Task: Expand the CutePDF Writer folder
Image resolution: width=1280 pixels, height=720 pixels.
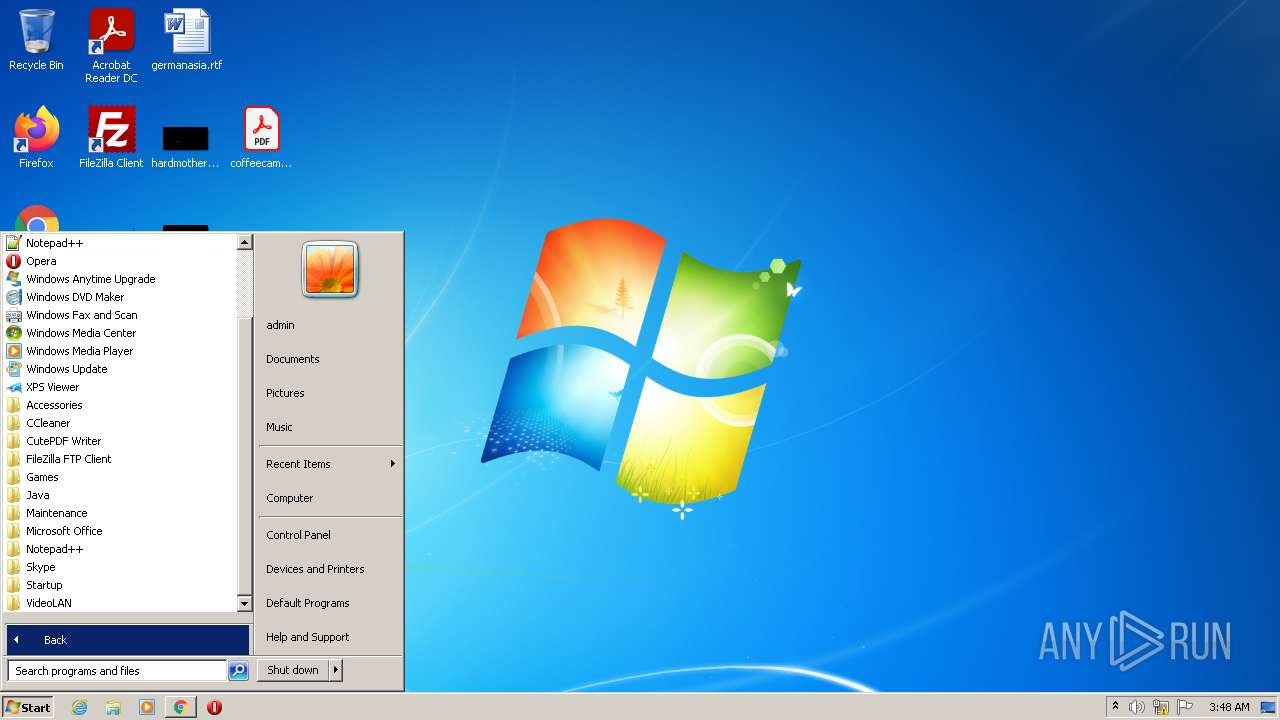Action: pyautogui.click(x=120, y=441)
